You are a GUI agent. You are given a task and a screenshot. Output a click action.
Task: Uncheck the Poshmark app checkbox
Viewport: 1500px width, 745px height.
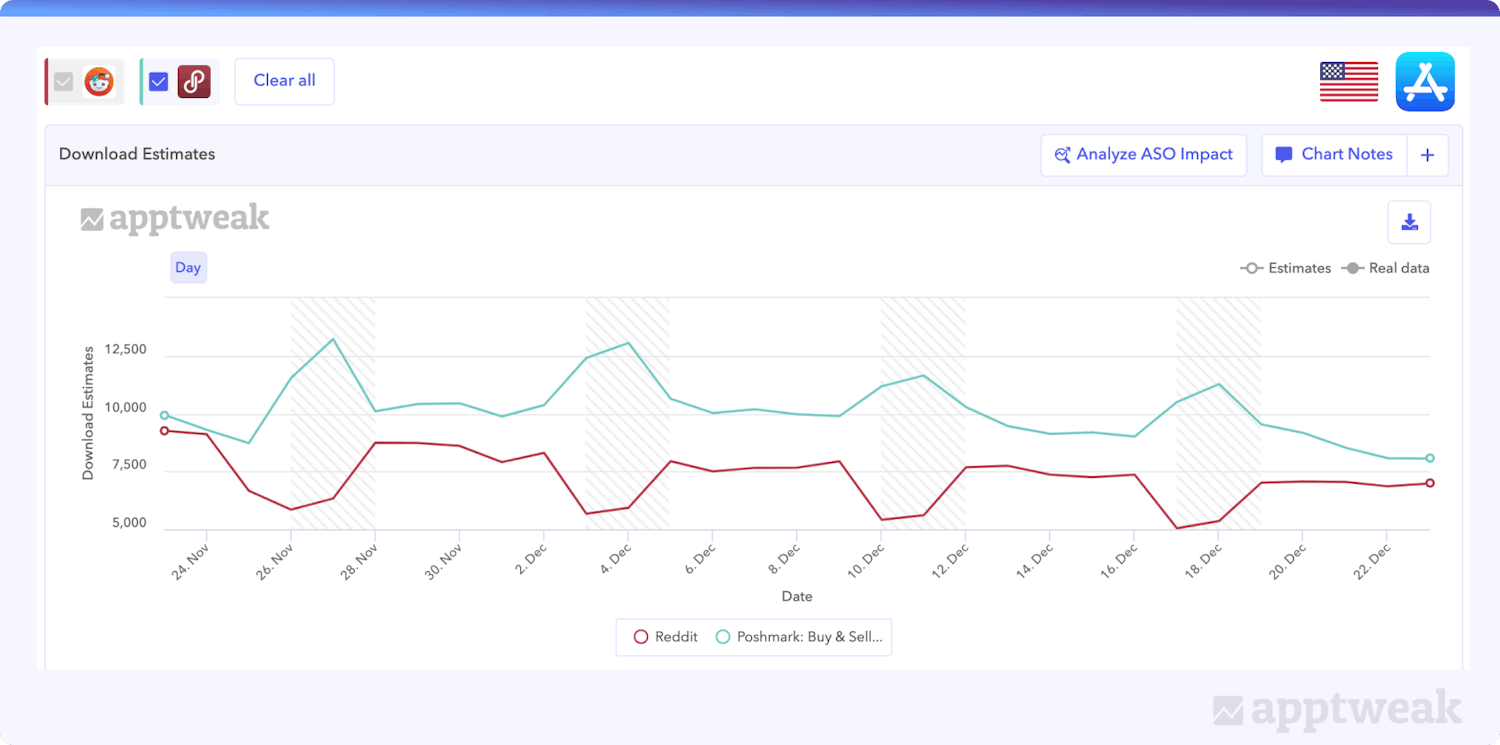point(158,82)
